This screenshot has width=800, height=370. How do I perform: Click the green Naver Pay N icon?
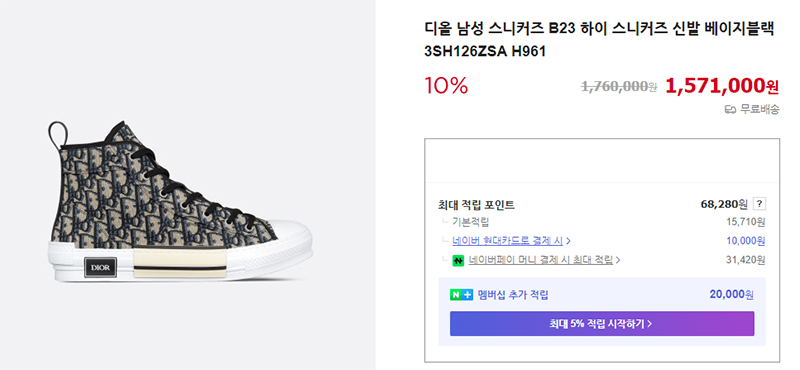click(x=458, y=260)
